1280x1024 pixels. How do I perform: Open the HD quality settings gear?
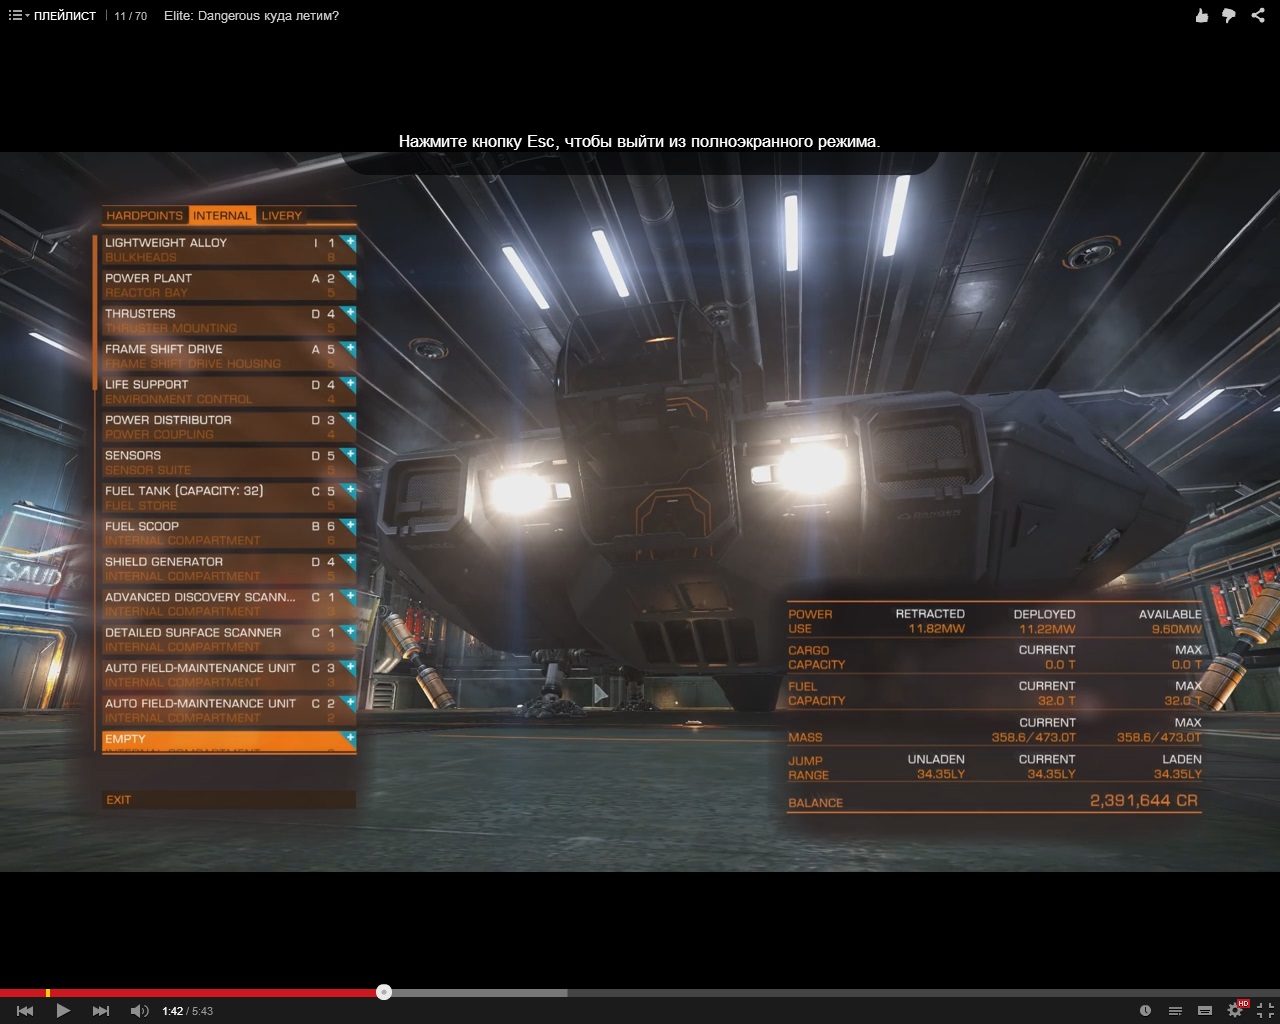[1236, 1010]
